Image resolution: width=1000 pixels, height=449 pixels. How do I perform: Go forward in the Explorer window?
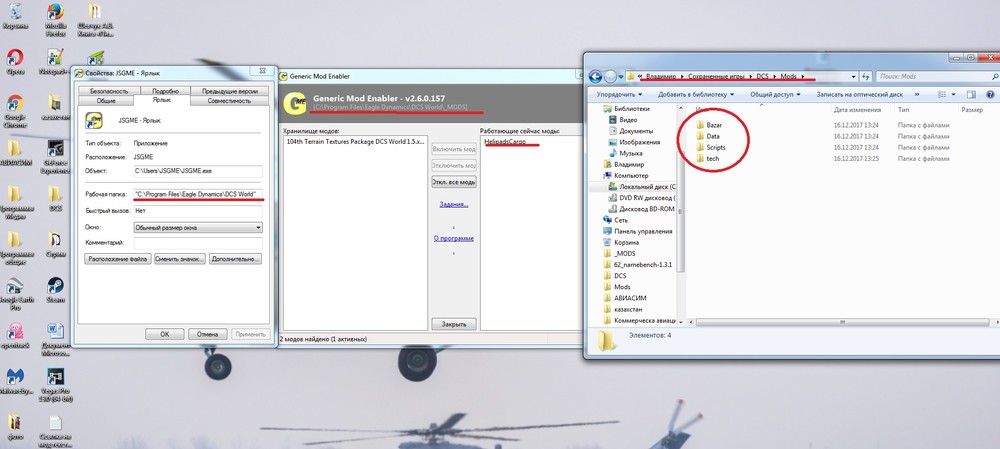click(x=610, y=77)
